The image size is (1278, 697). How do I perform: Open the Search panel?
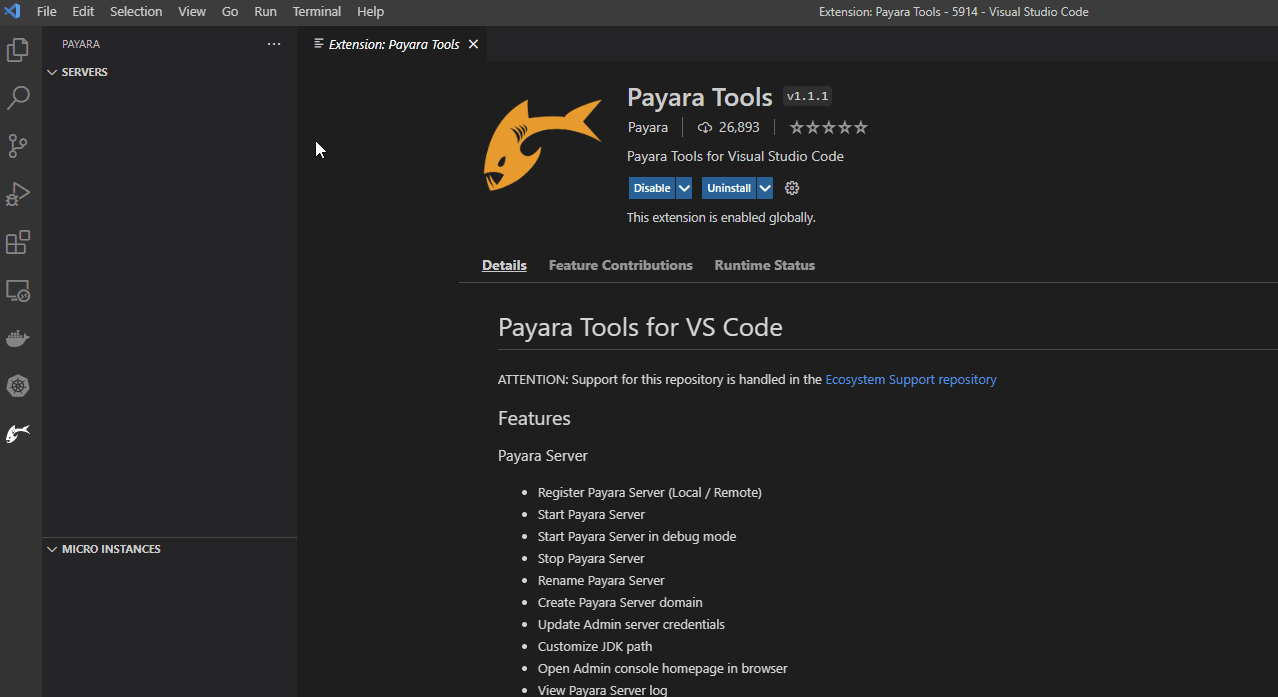(18, 97)
